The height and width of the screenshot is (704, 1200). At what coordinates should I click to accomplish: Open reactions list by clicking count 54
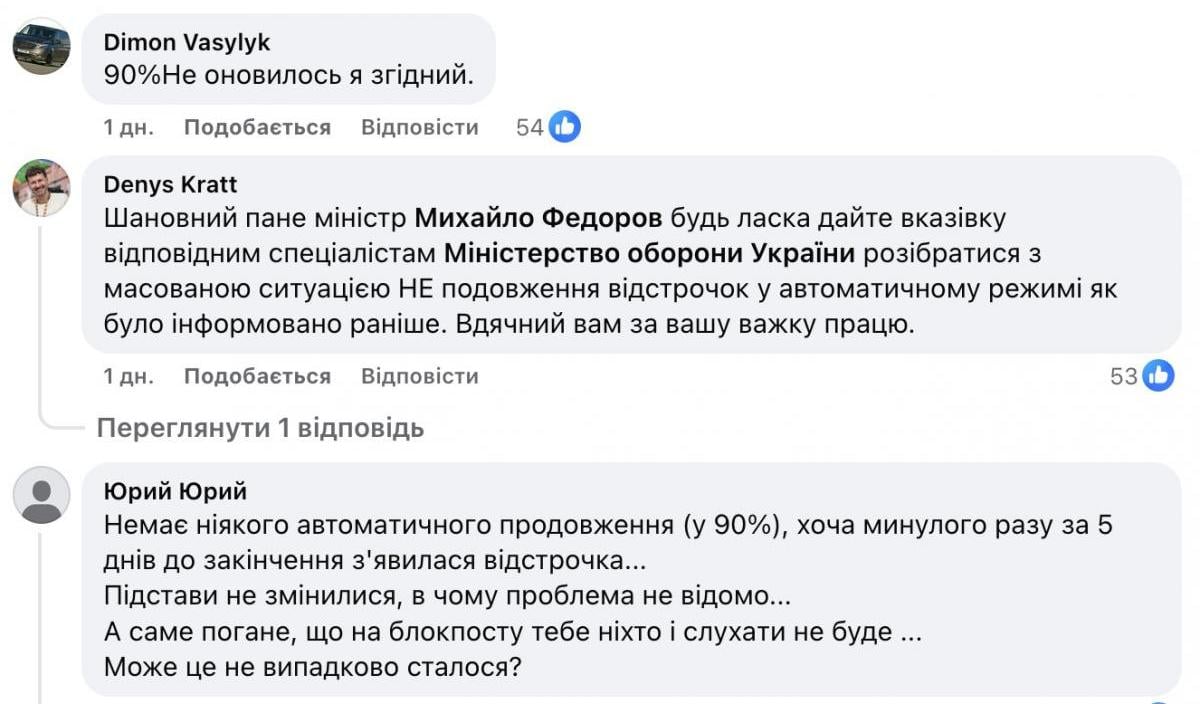[532, 126]
